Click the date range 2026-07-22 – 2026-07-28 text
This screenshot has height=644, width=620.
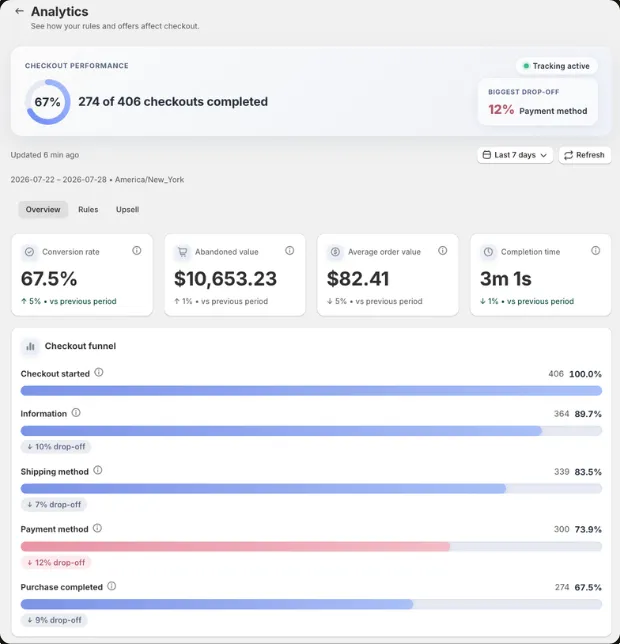tap(58, 179)
